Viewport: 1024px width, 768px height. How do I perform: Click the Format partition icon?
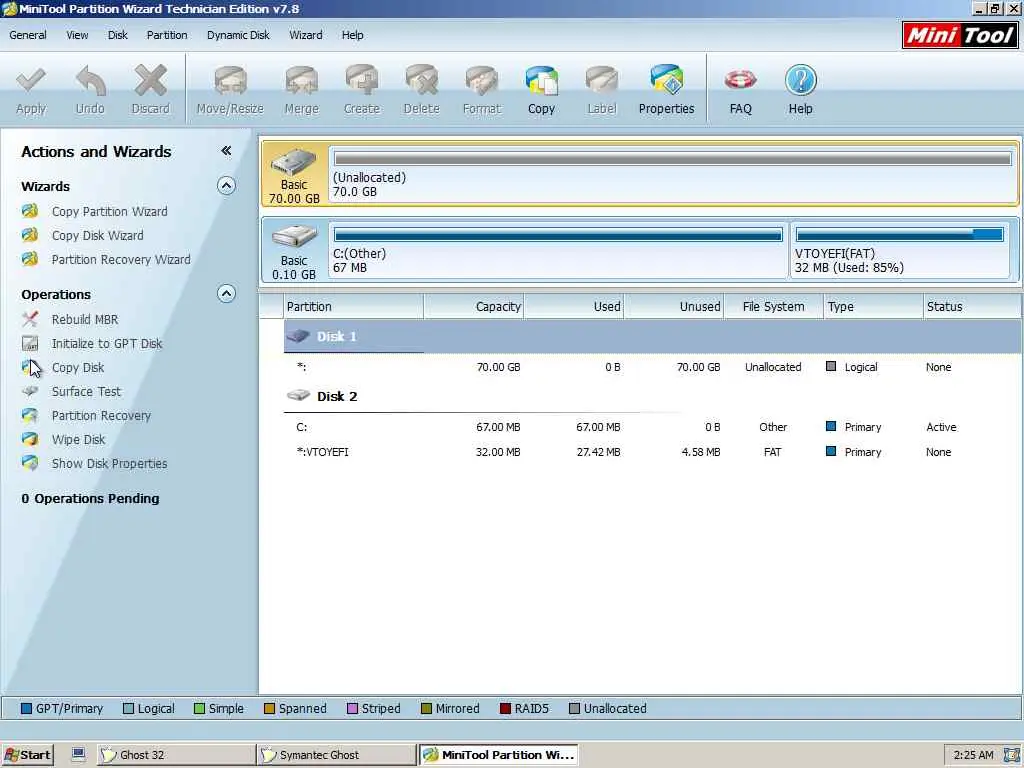pos(482,81)
